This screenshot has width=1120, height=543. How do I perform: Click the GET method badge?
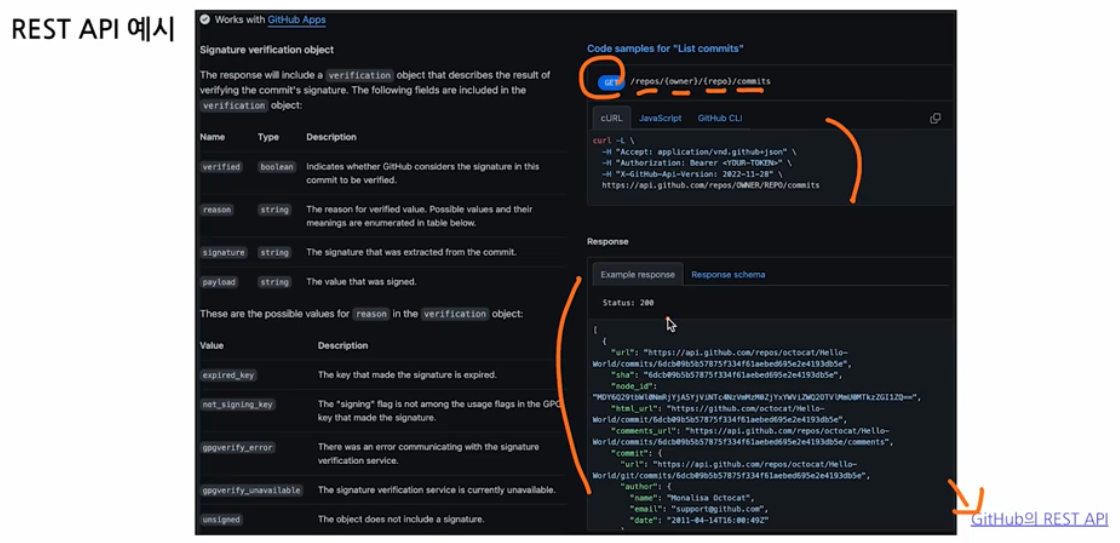coord(611,82)
